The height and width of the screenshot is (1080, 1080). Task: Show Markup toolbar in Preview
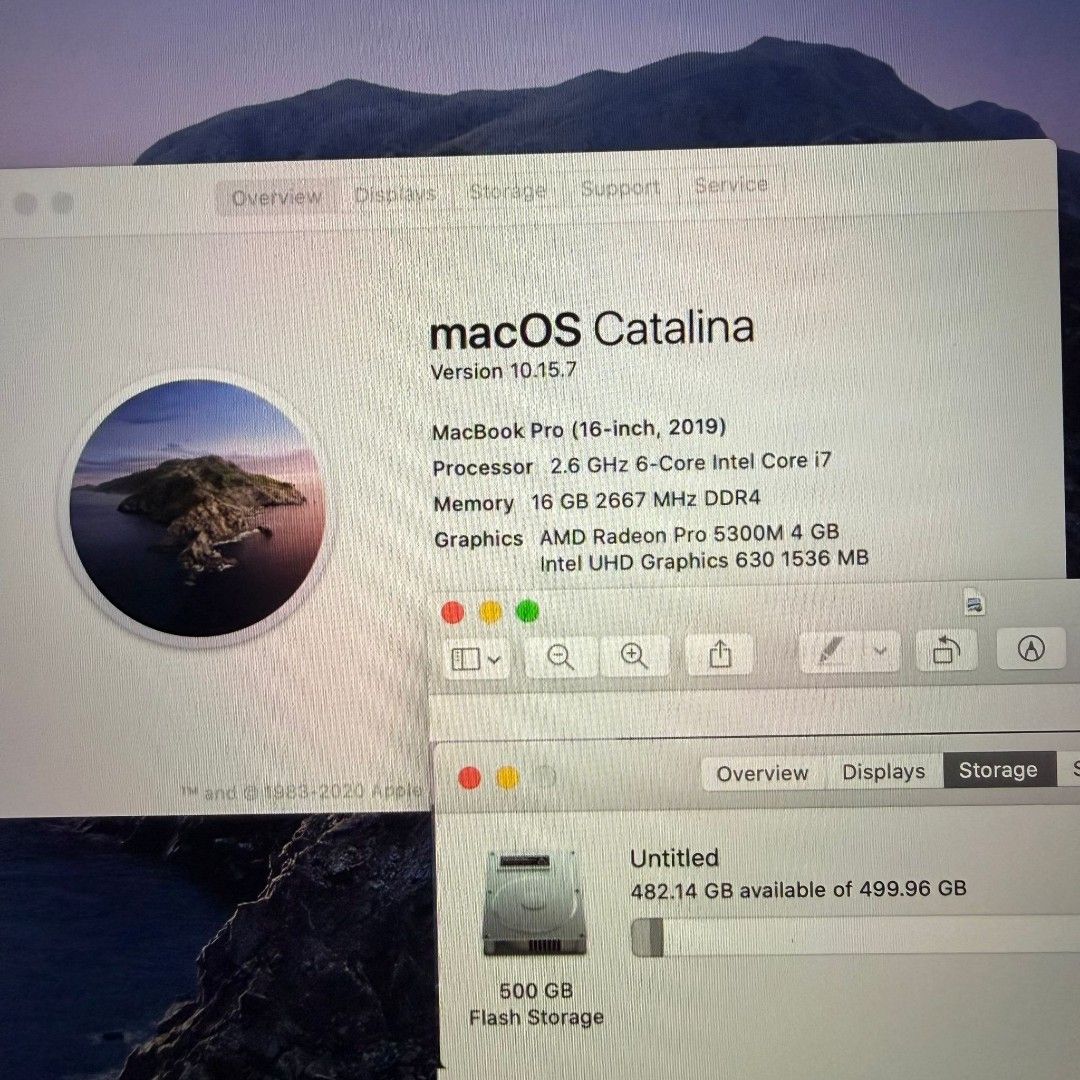coord(1030,648)
